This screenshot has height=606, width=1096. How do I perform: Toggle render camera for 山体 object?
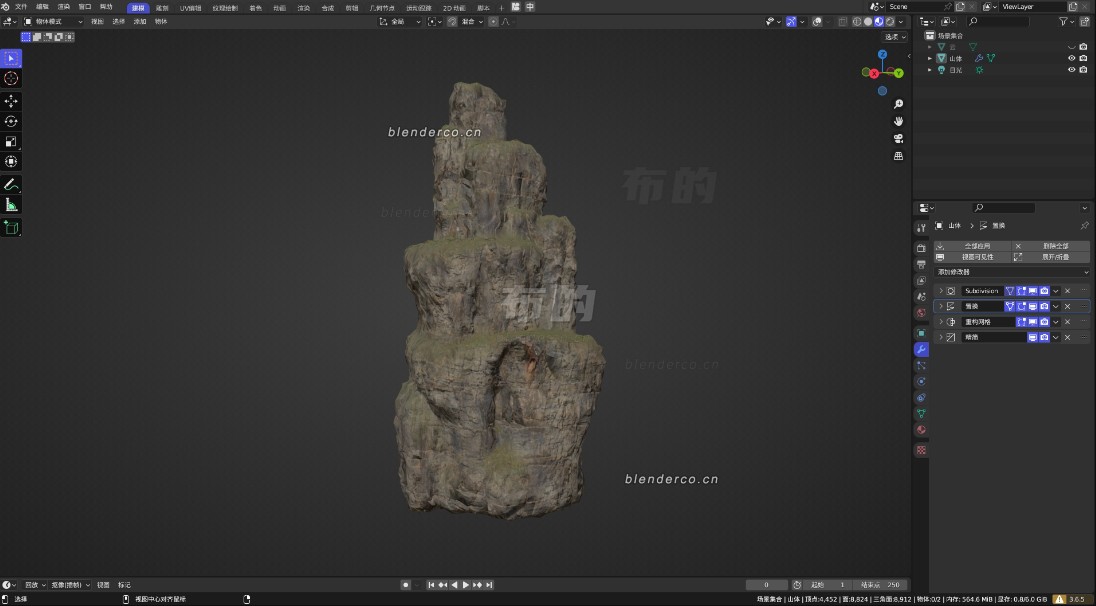[1083, 58]
